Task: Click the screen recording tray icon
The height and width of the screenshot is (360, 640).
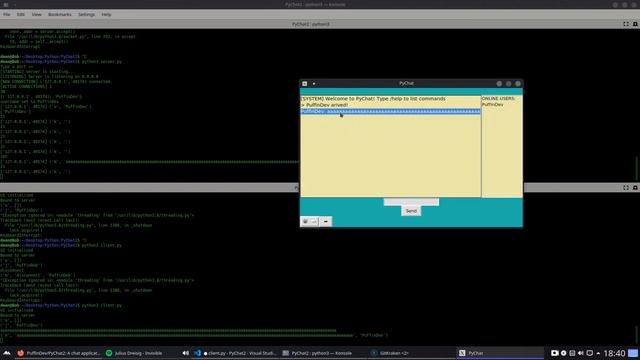Action: [x=554, y=353]
